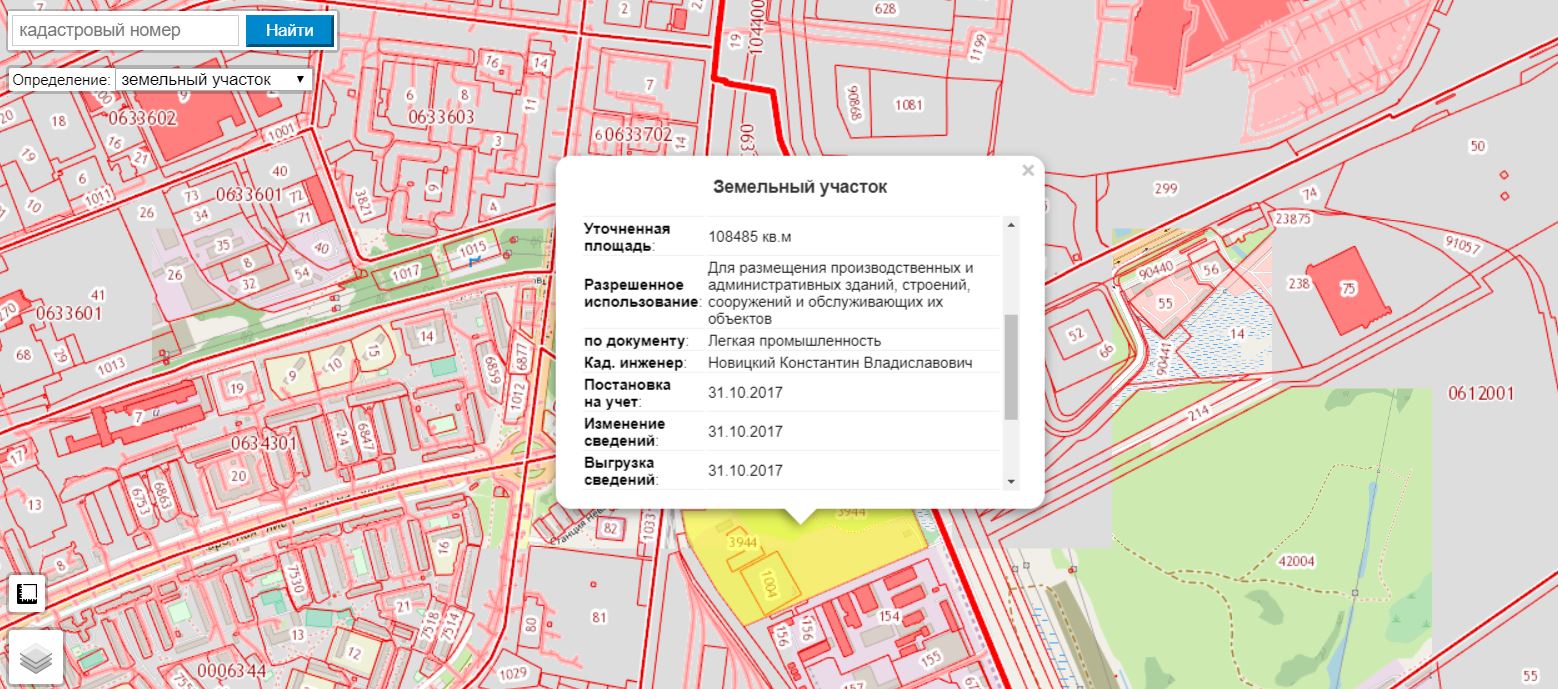Image resolution: width=1558 pixels, height=689 pixels.
Task: Select the green-outlined parcel 1015
Action: (x=471, y=248)
